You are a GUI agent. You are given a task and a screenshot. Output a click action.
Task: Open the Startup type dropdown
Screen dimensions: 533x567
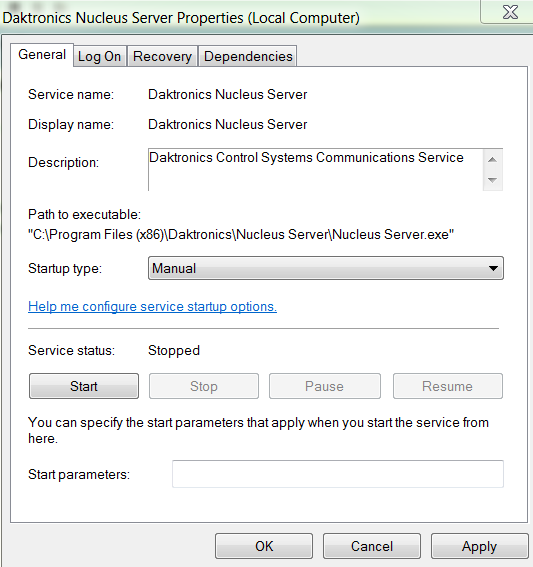326,268
